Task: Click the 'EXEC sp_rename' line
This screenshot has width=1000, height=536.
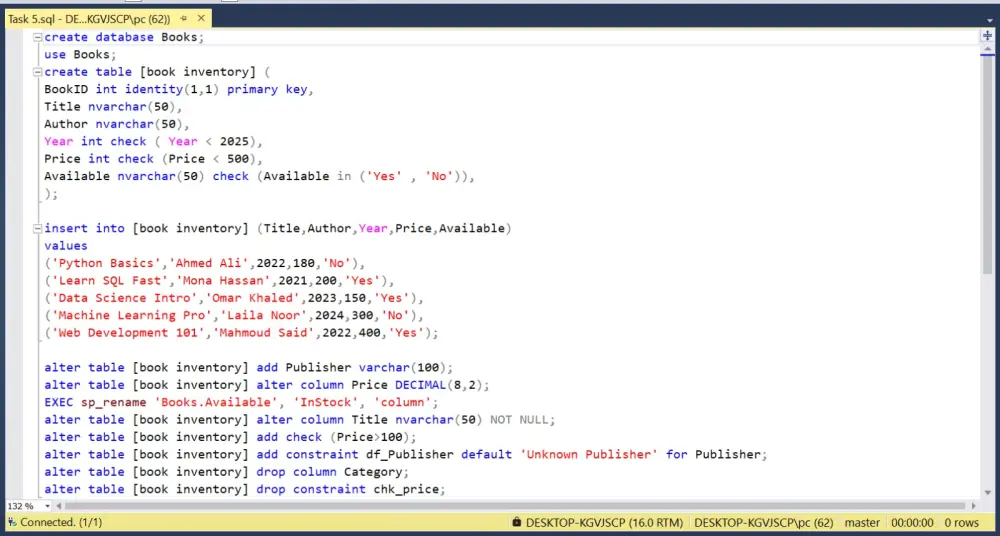Action: coord(241,402)
